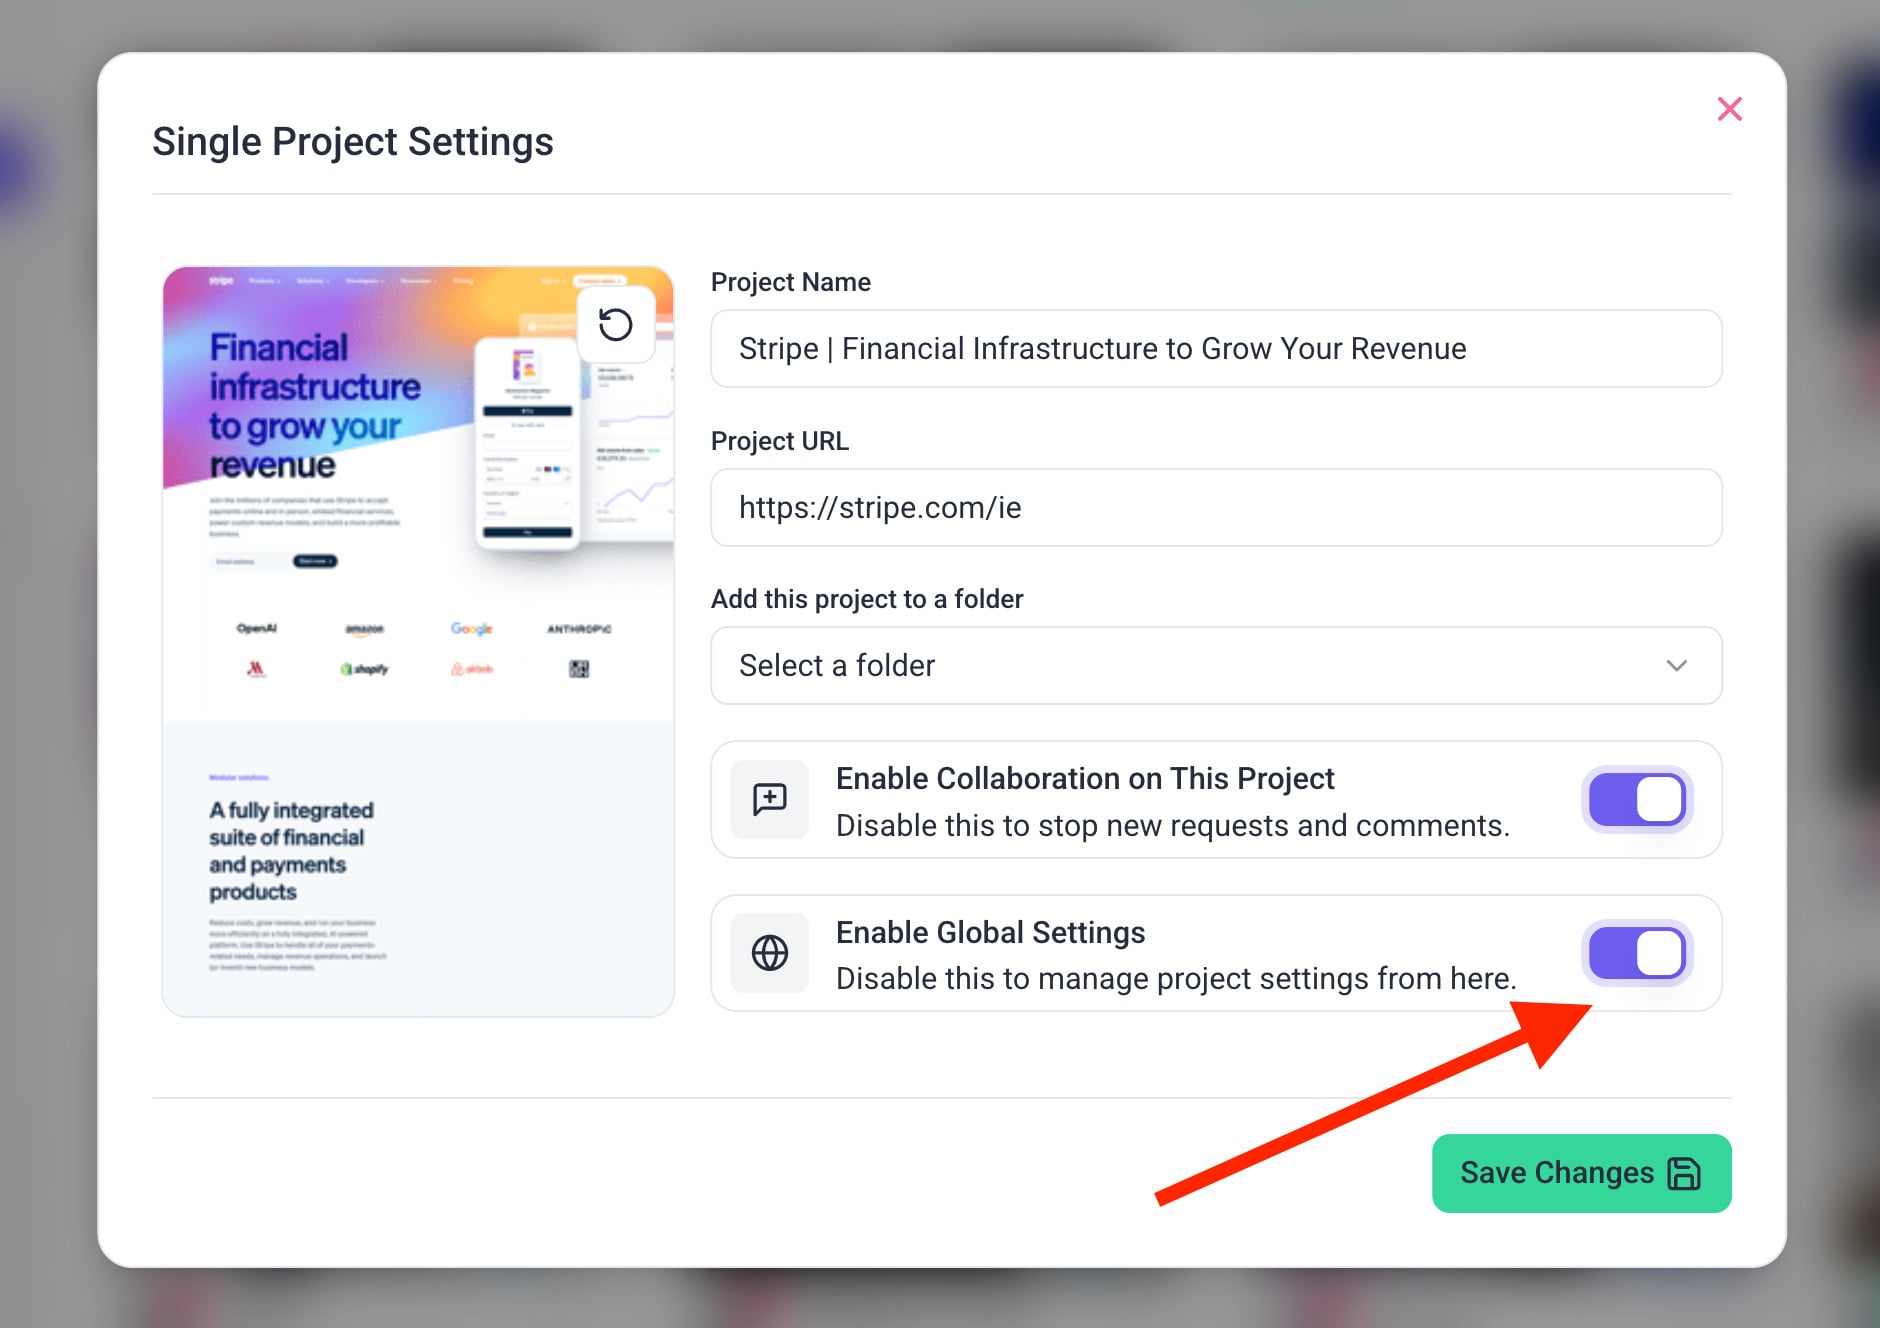Click into the Project URL field

coord(1215,508)
